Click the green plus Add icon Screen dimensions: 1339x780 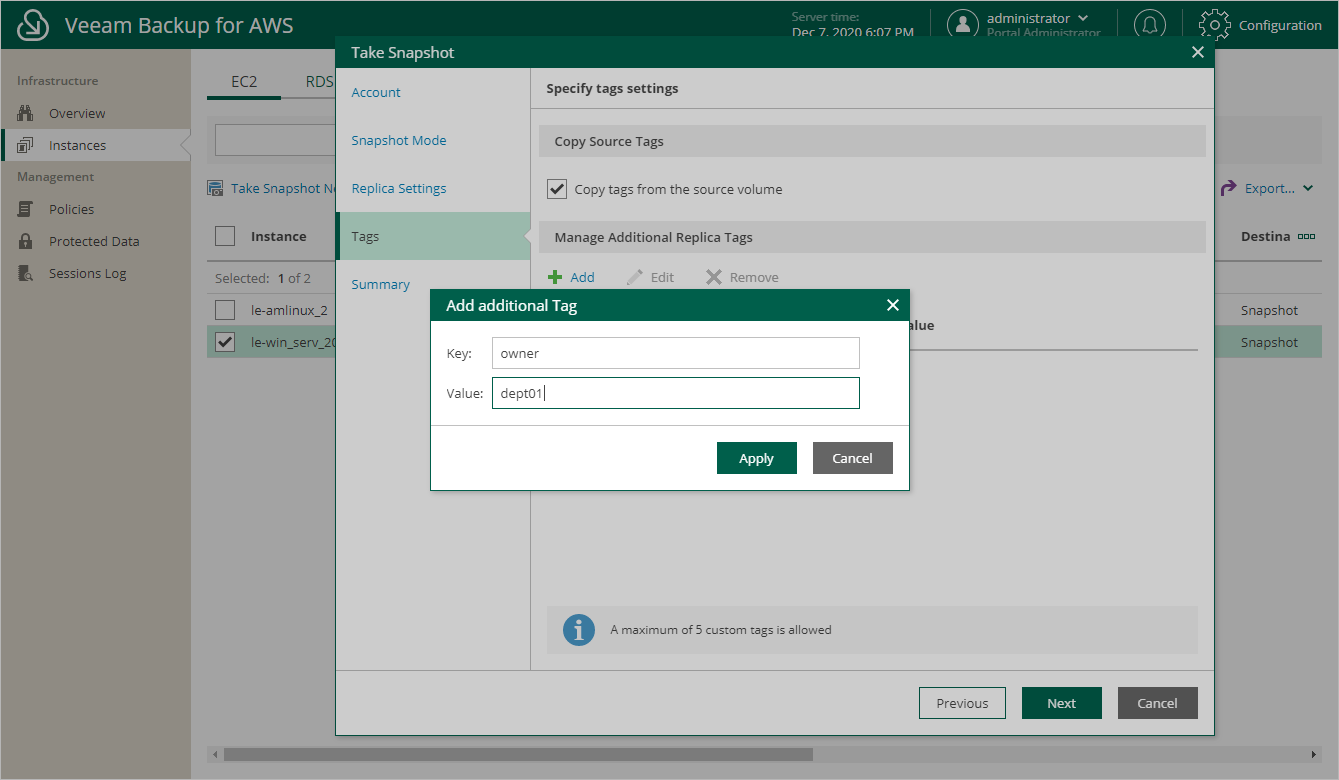(555, 277)
